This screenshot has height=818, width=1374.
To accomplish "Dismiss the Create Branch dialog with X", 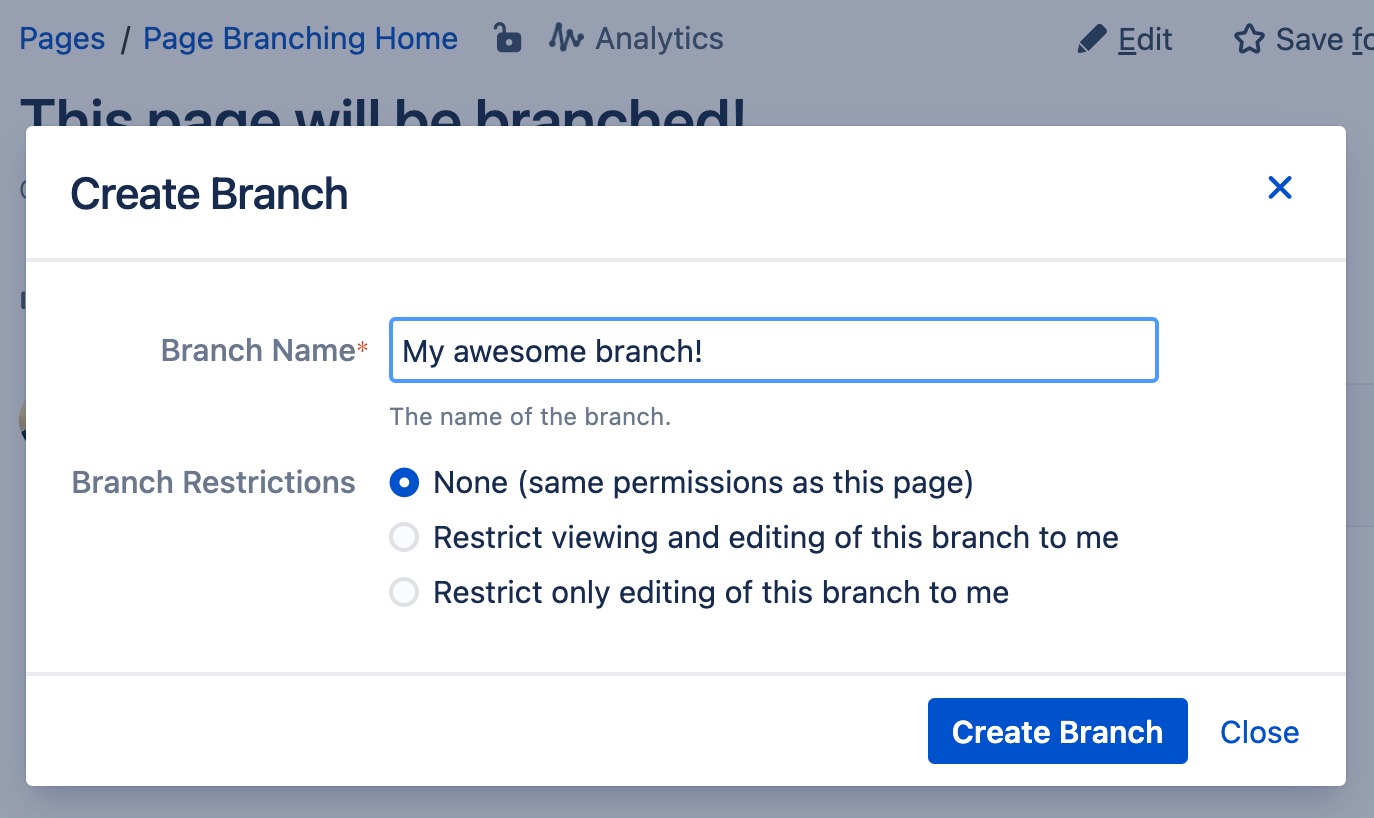I will pos(1280,188).
